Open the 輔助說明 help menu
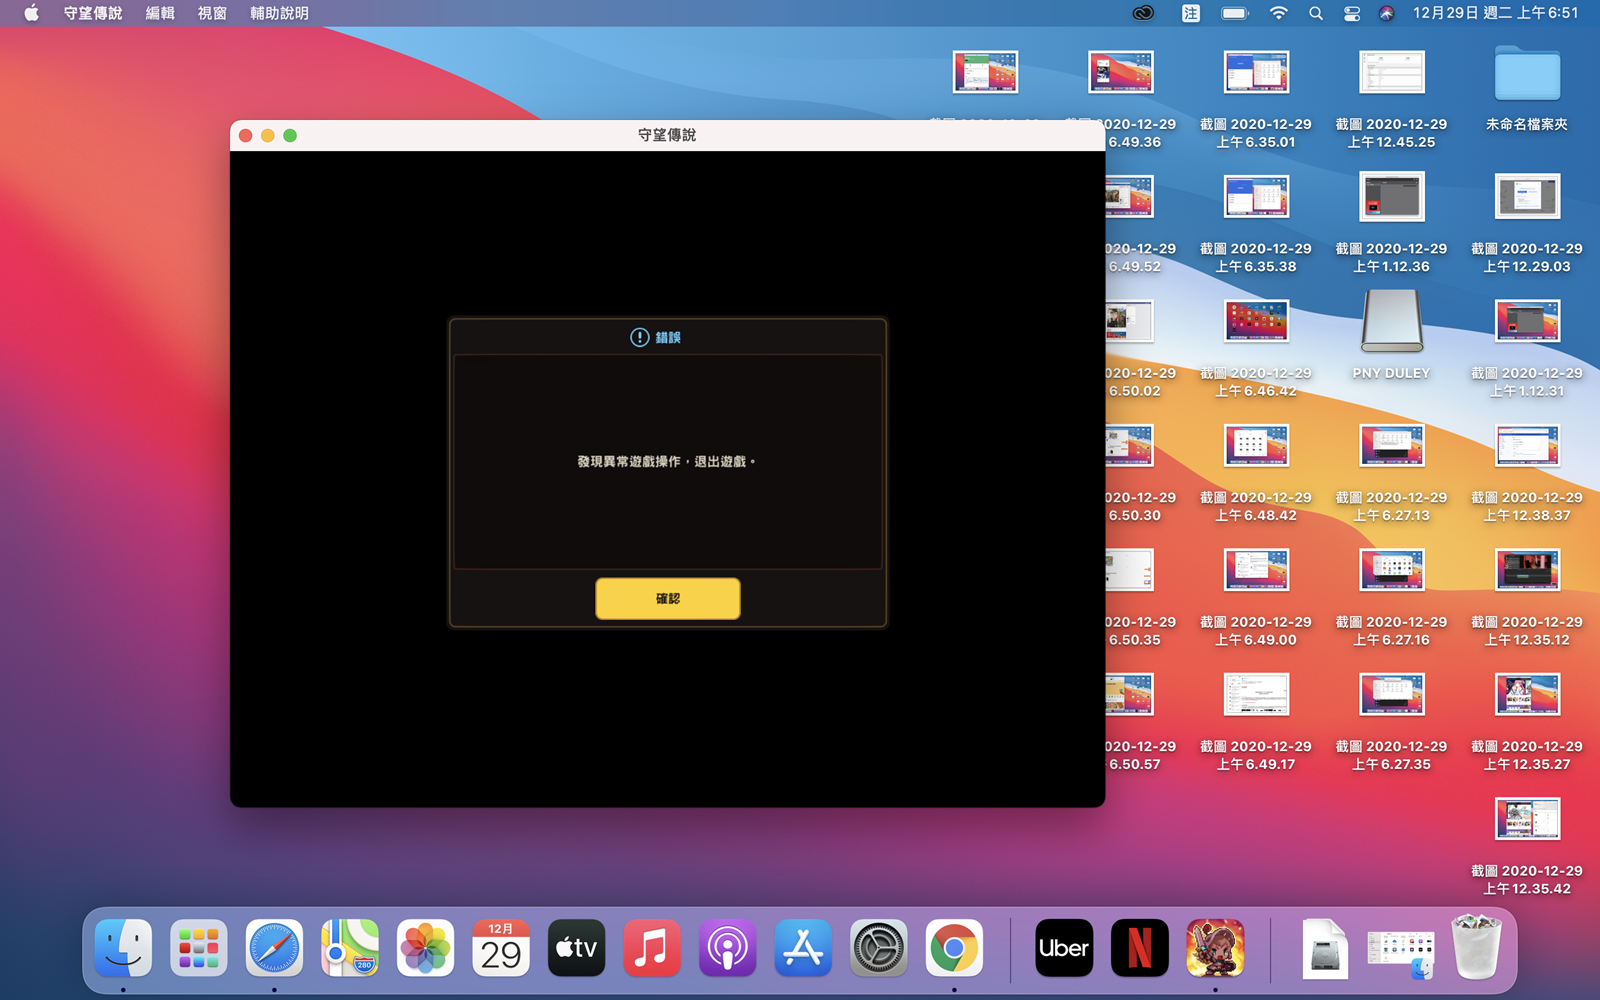Image resolution: width=1600 pixels, height=1000 pixels. [279, 13]
